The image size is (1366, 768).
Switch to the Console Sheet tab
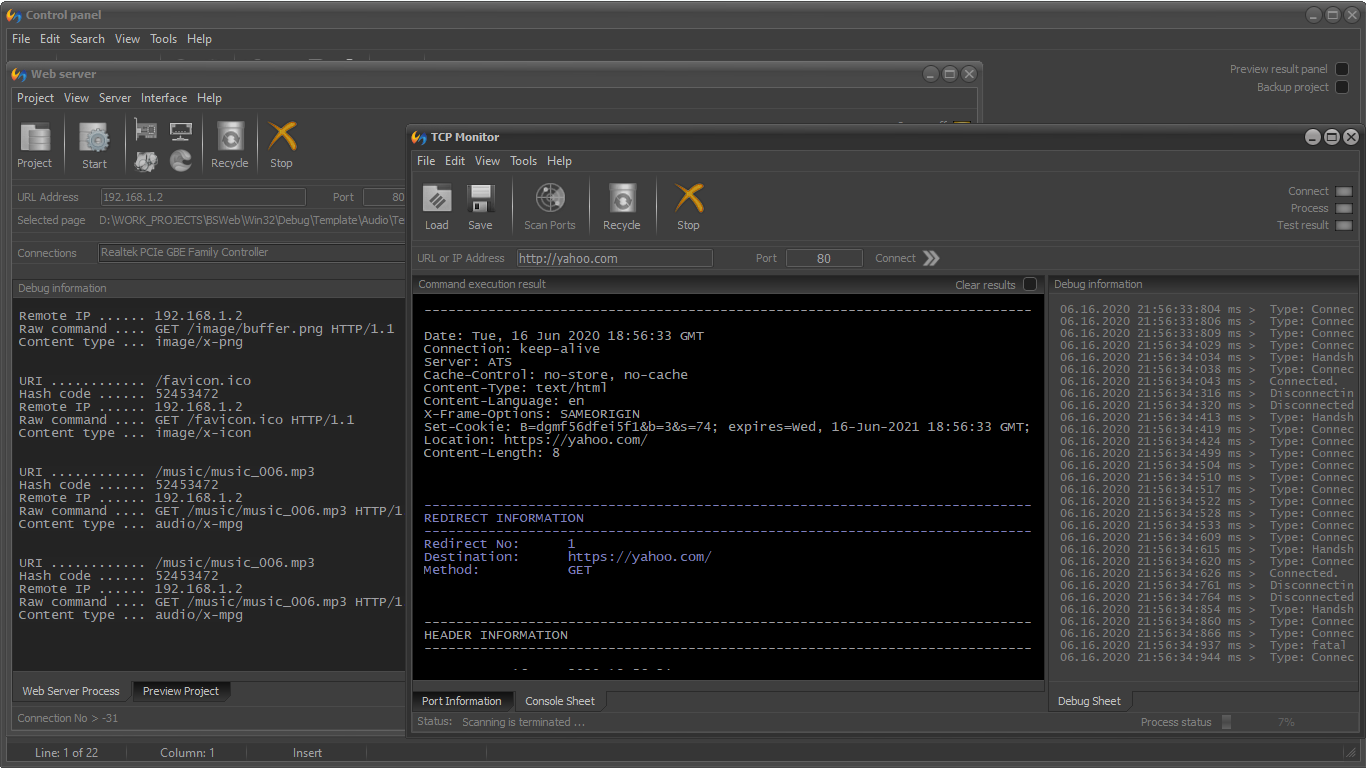[x=560, y=701]
